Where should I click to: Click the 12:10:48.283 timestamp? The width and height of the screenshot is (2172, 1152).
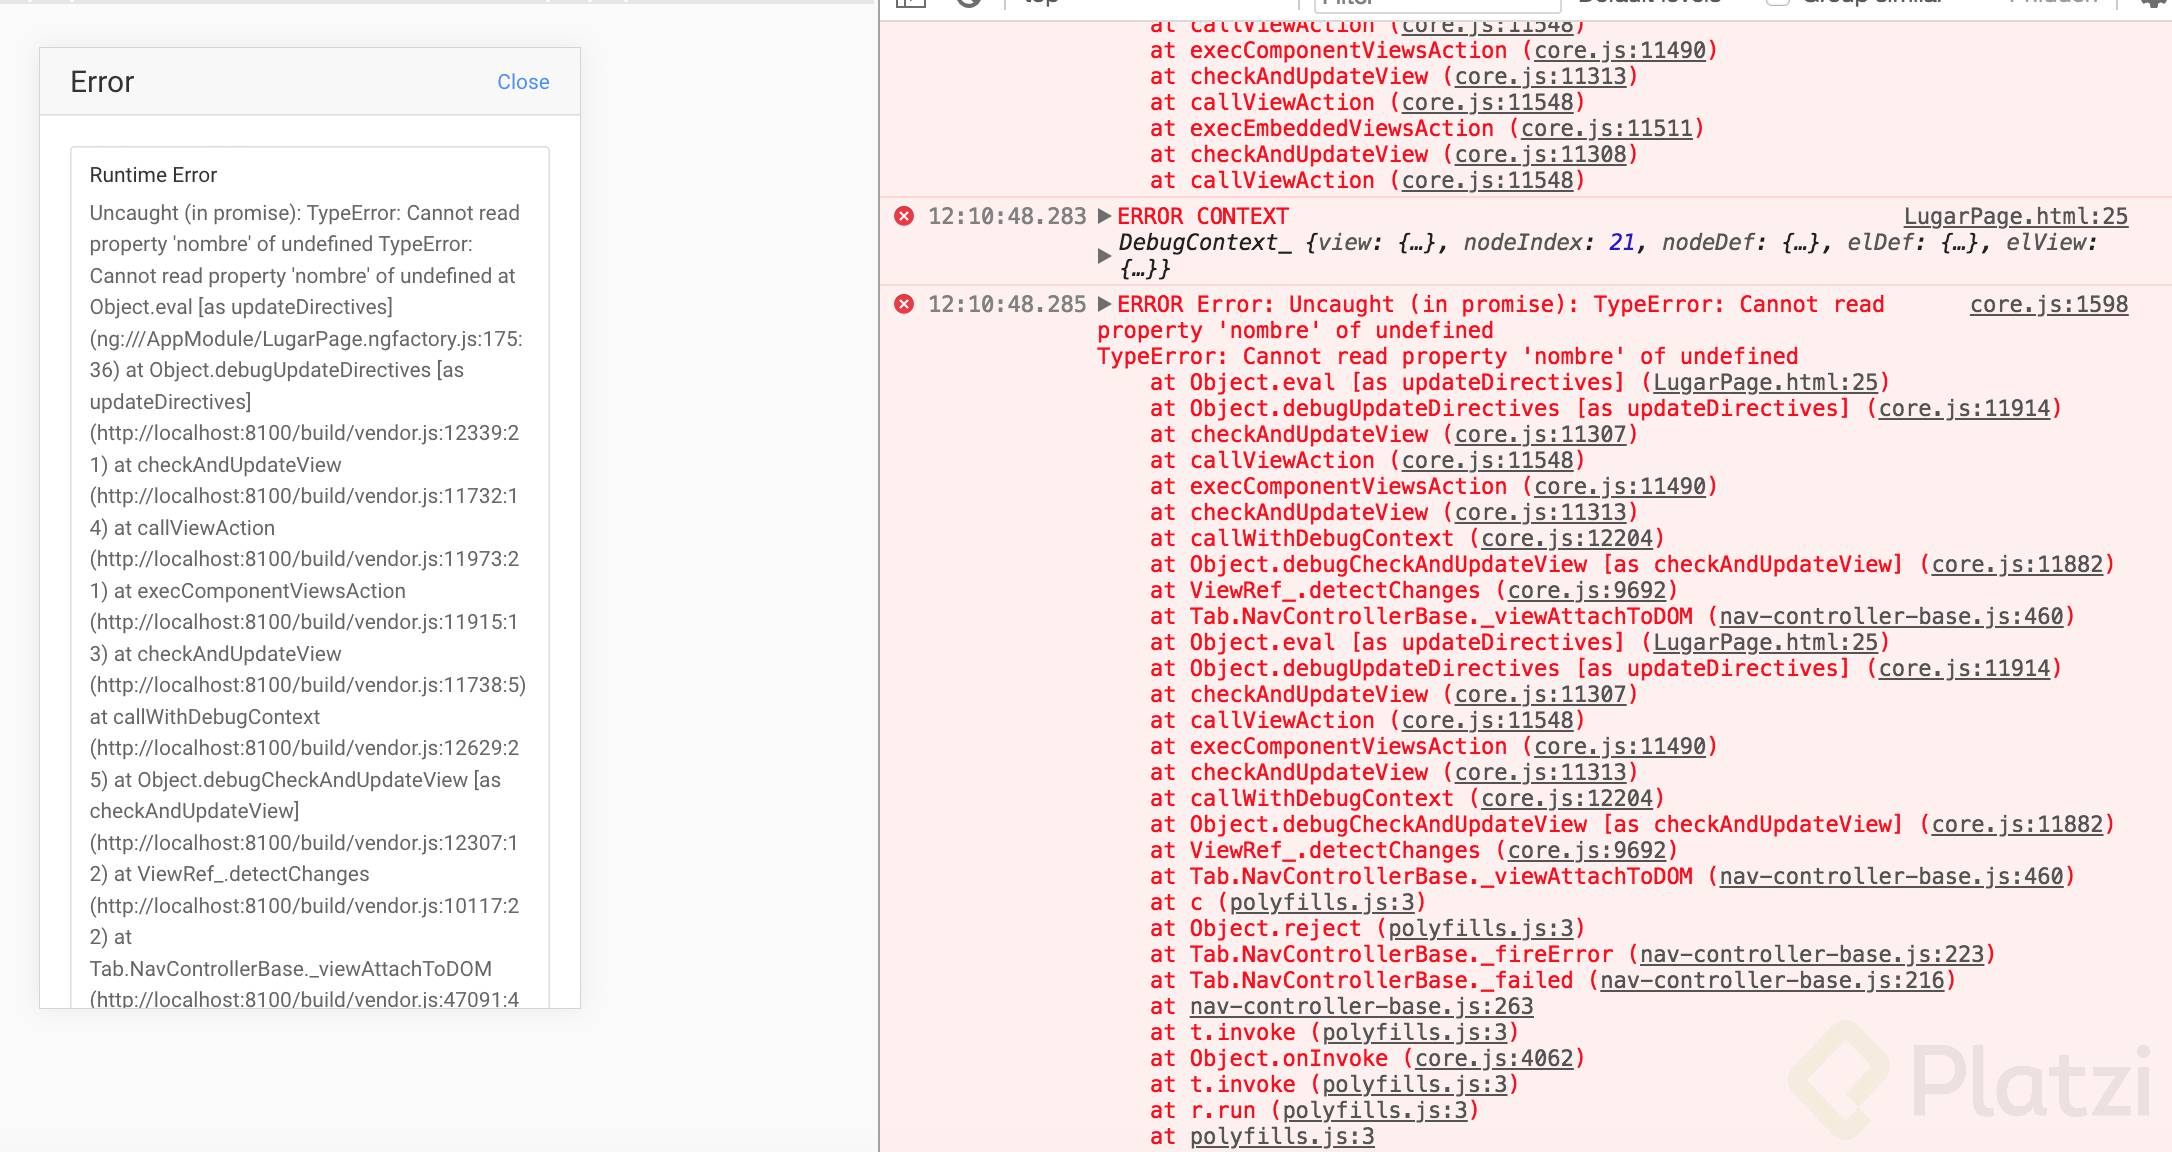[1006, 216]
